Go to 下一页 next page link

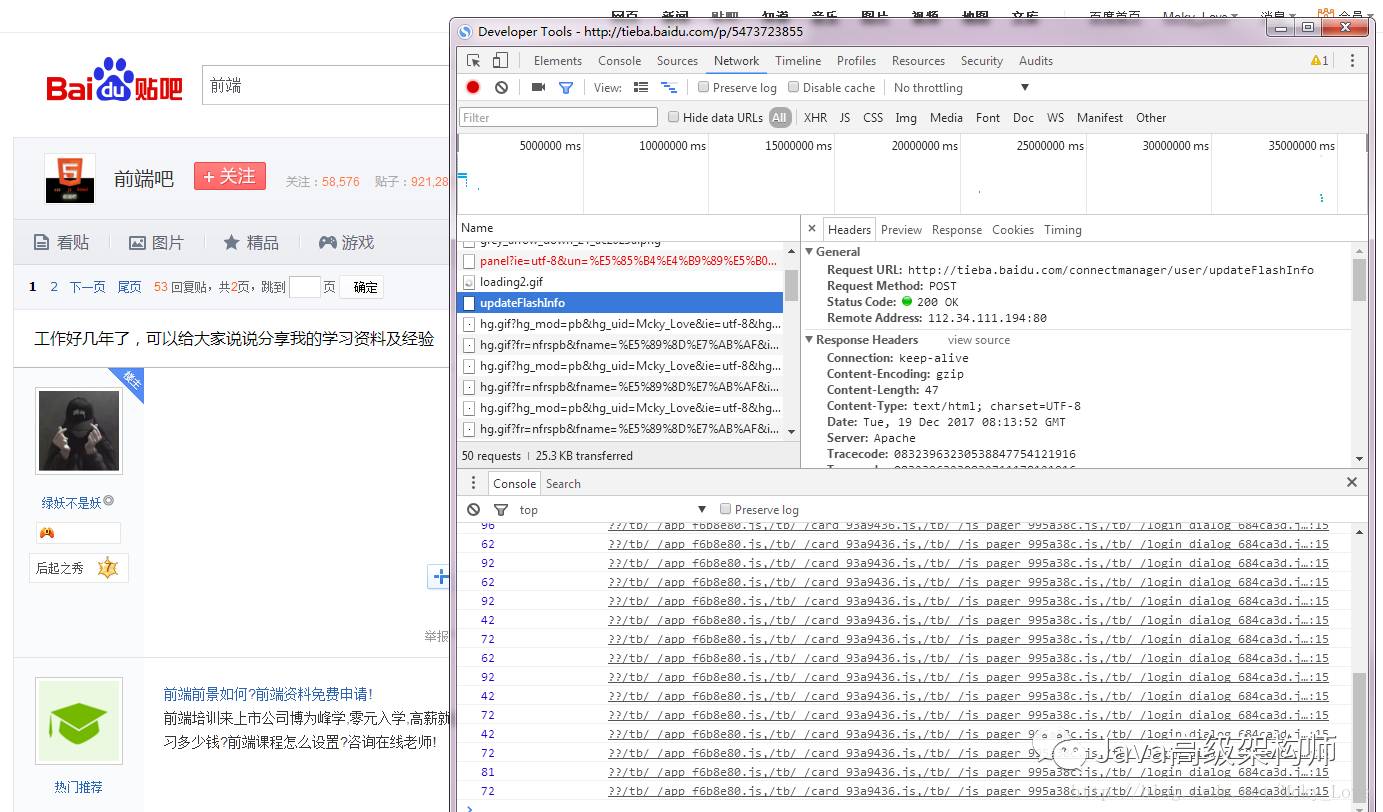click(87, 287)
